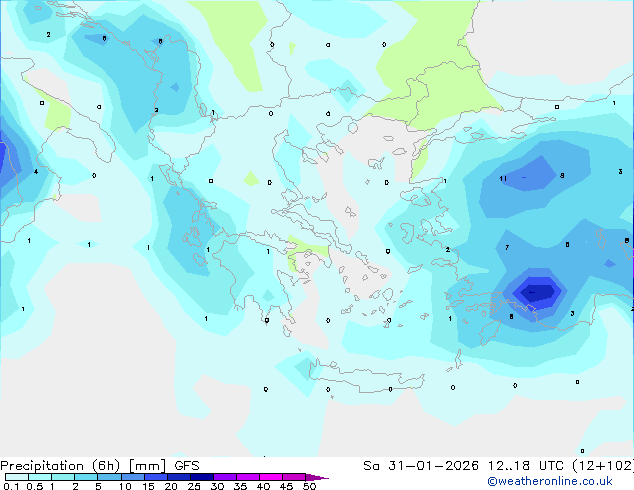Click the legend label '35'

240,486
